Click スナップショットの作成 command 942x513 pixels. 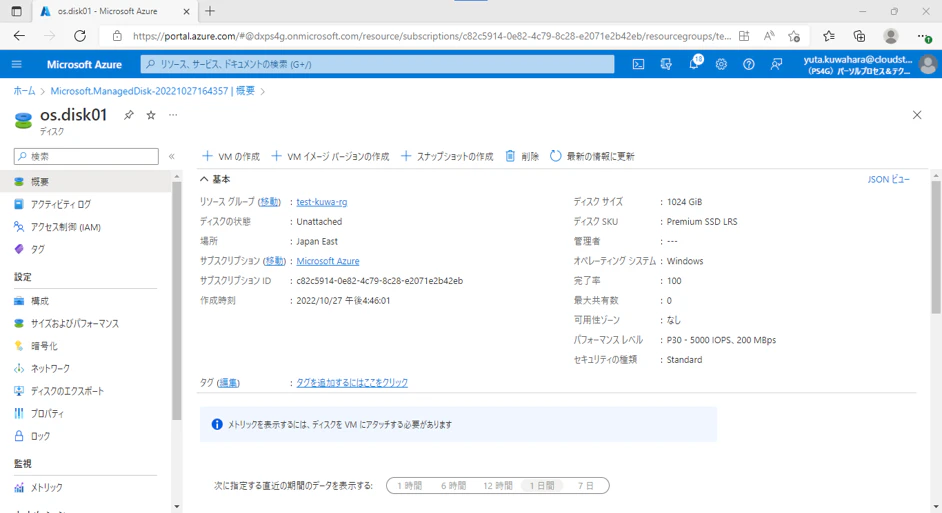coord(447,156)
